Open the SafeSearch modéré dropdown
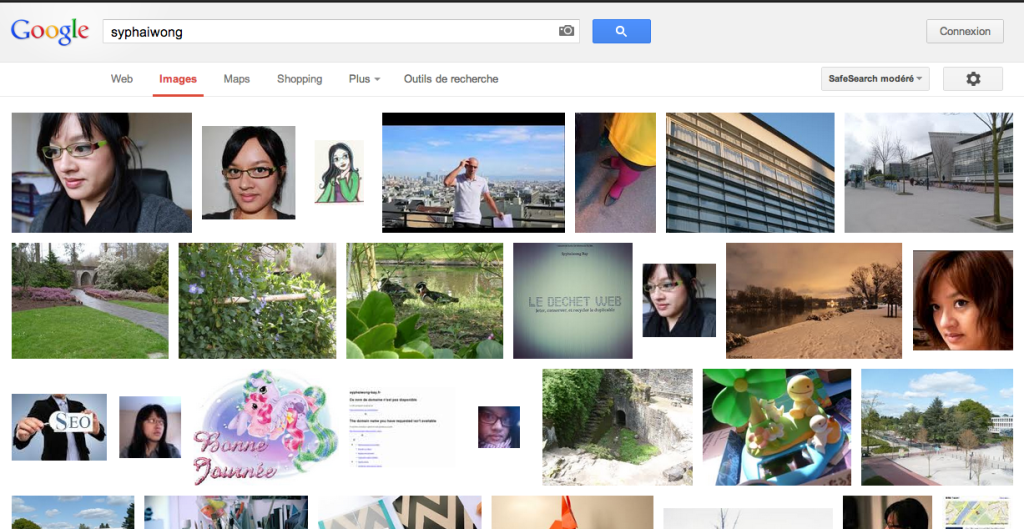 tap(874, 79)
